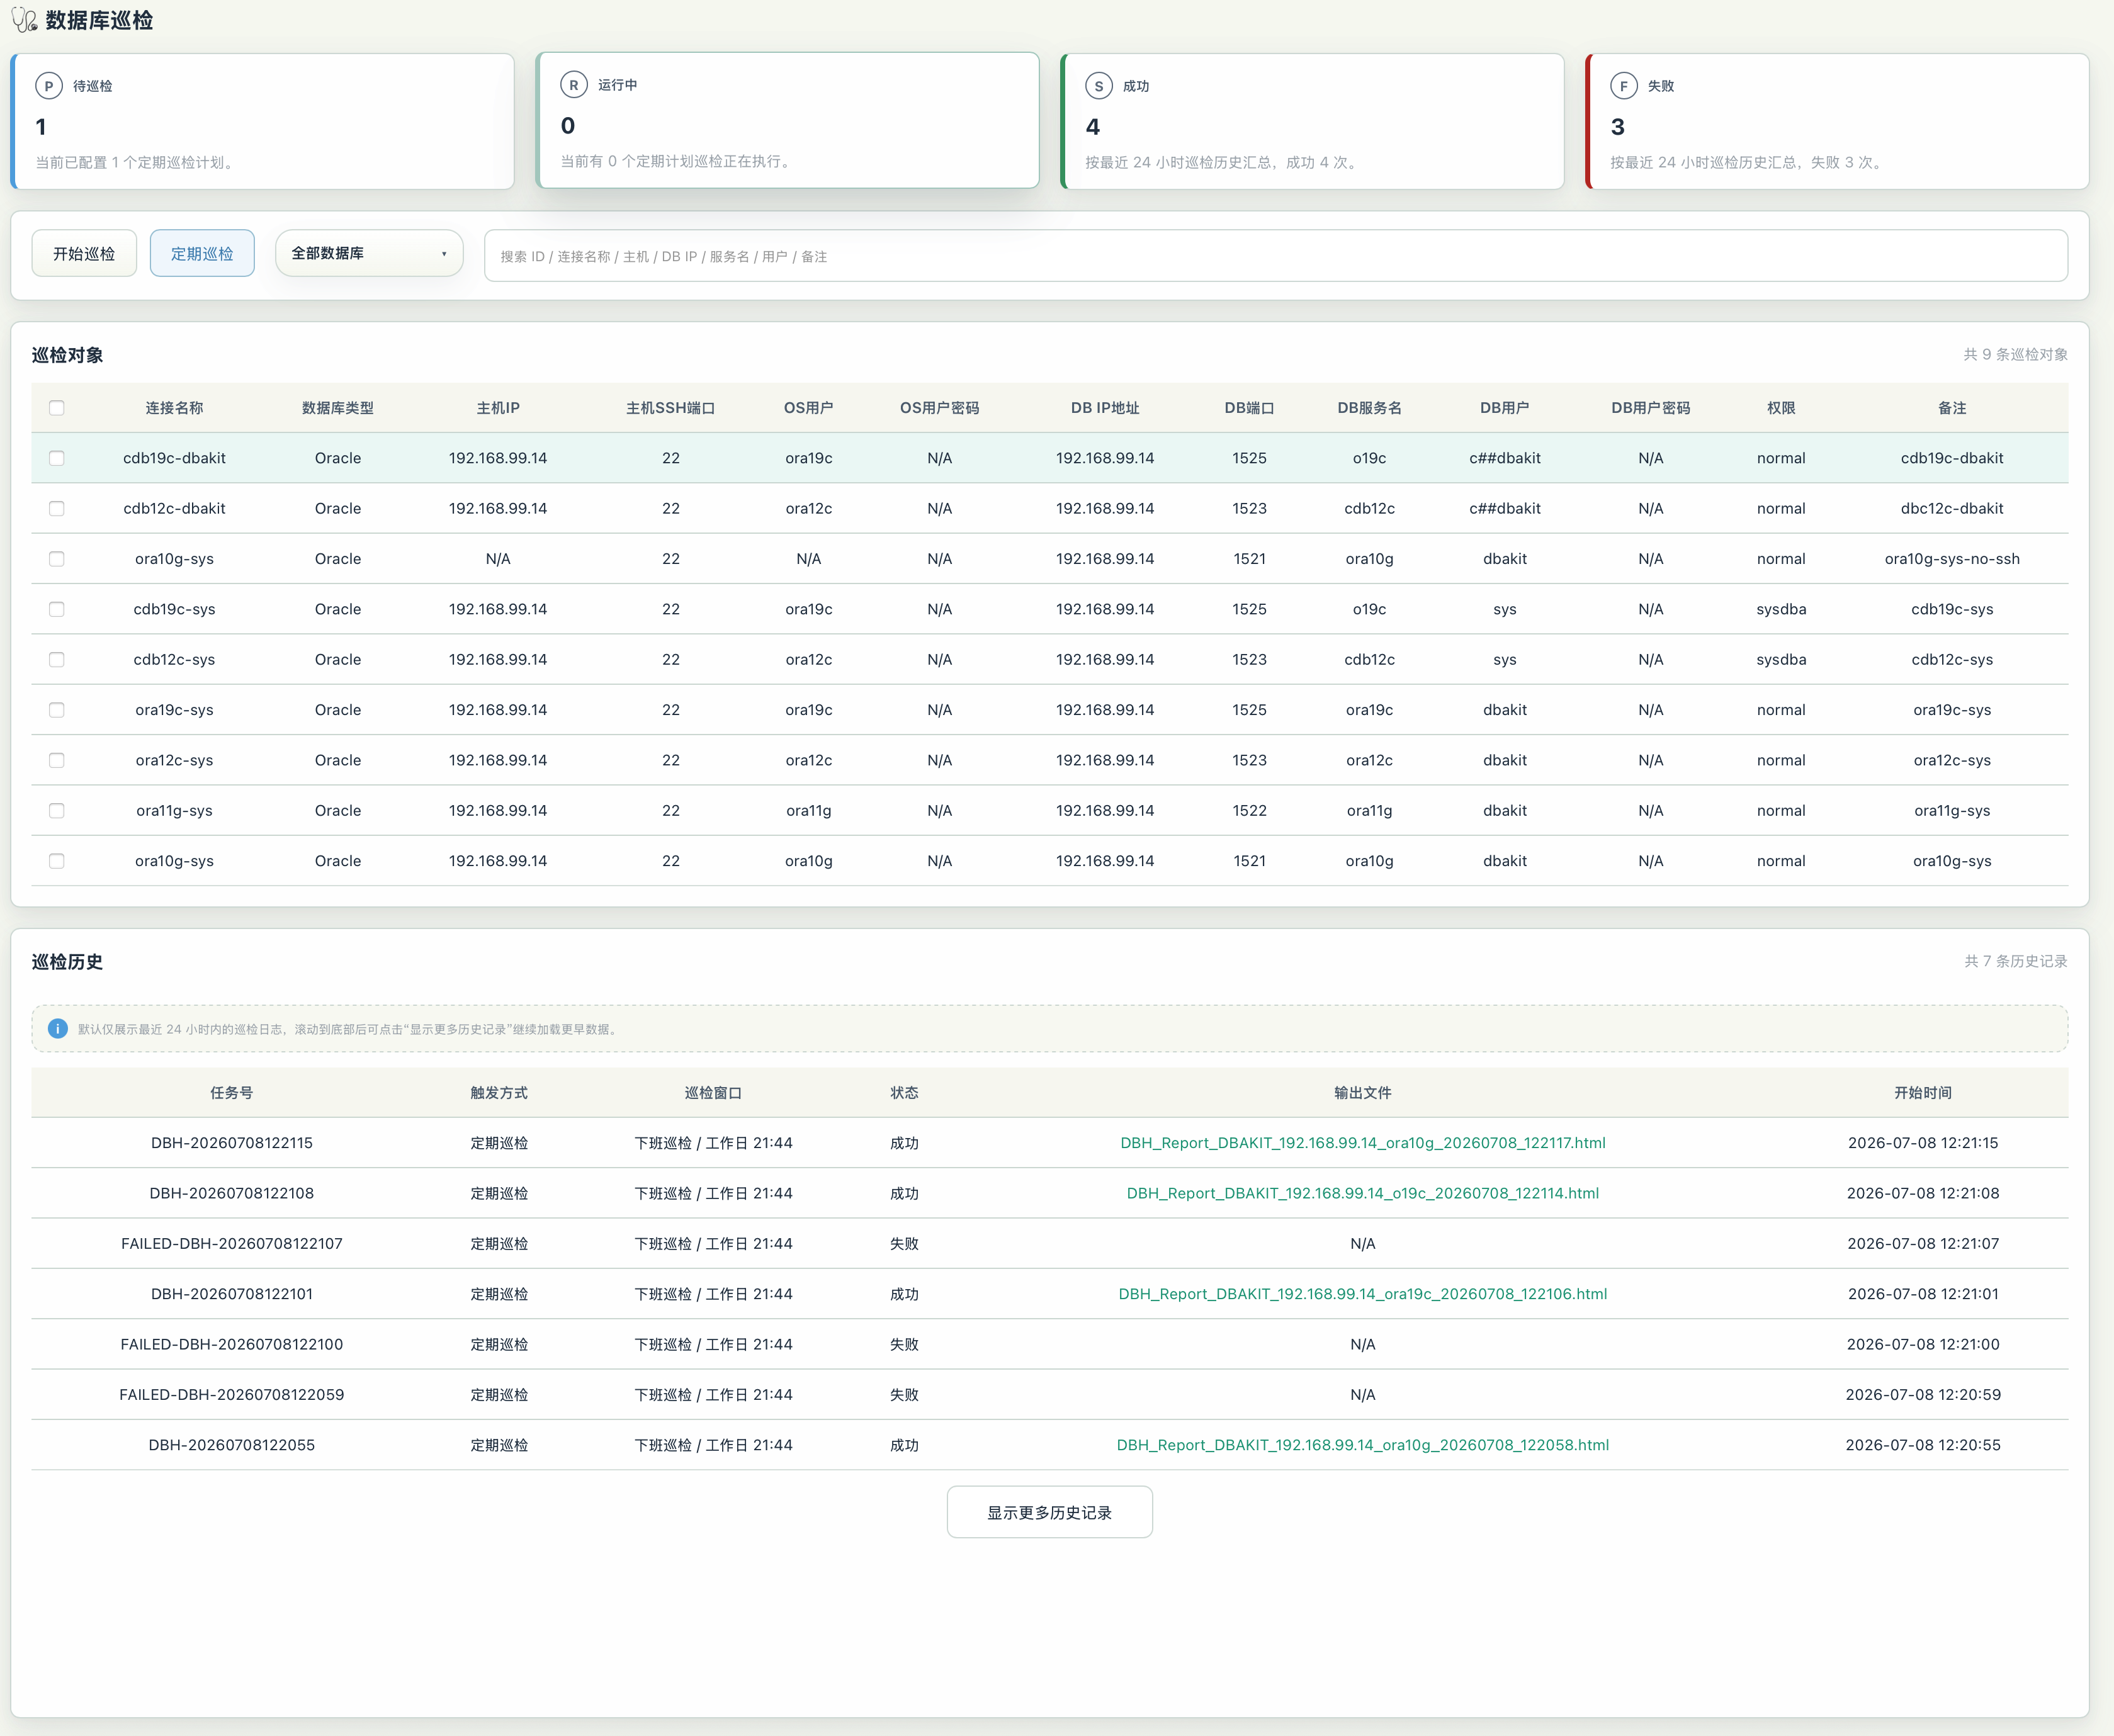The image size is (2114, 1736).
Task: Click 显示更多历史记录 button
Action: [1050, 1512]
